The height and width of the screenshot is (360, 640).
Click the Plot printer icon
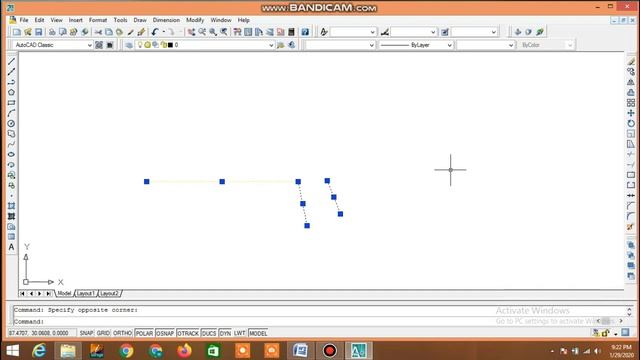point(52,32)
